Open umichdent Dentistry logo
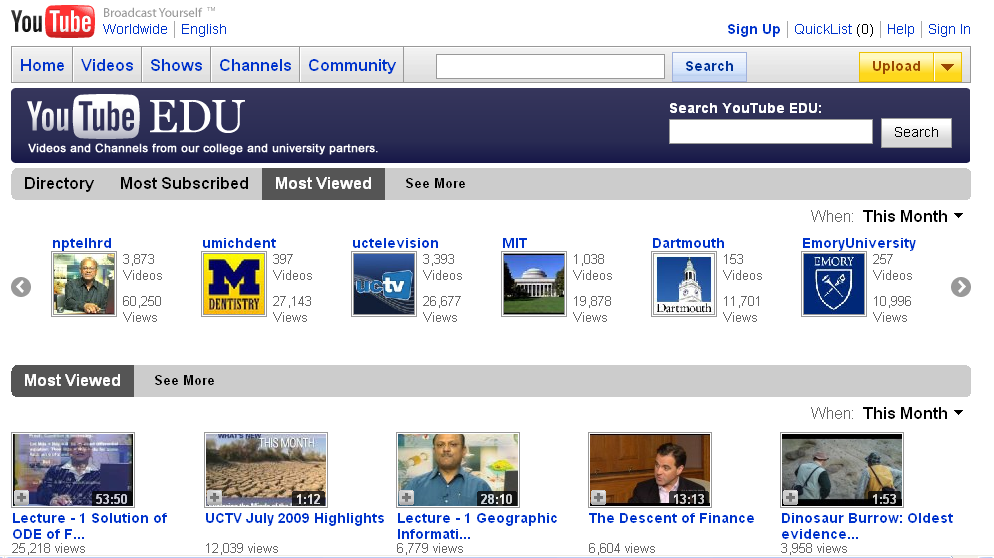 point(234,284)
